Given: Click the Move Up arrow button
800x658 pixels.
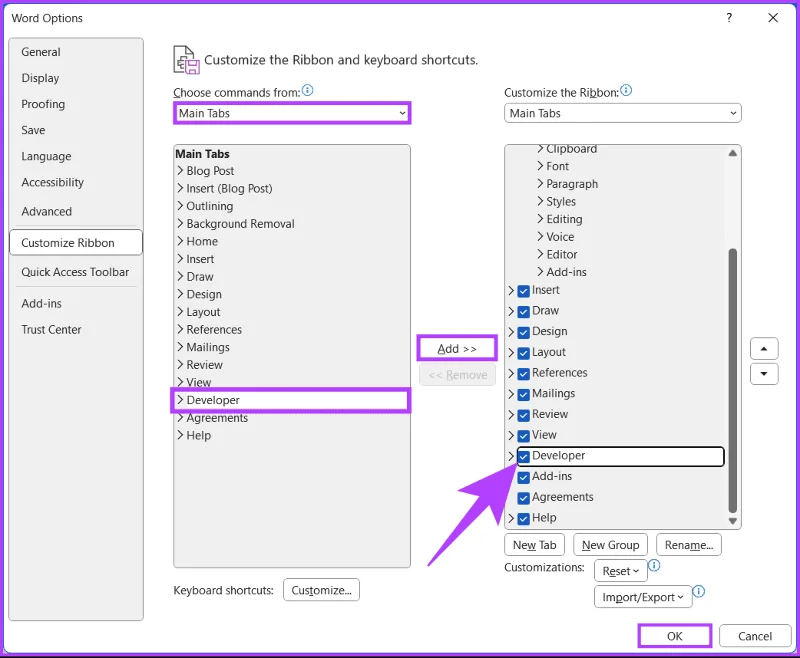Looking at the screenshot, I should tap(764, 349).
